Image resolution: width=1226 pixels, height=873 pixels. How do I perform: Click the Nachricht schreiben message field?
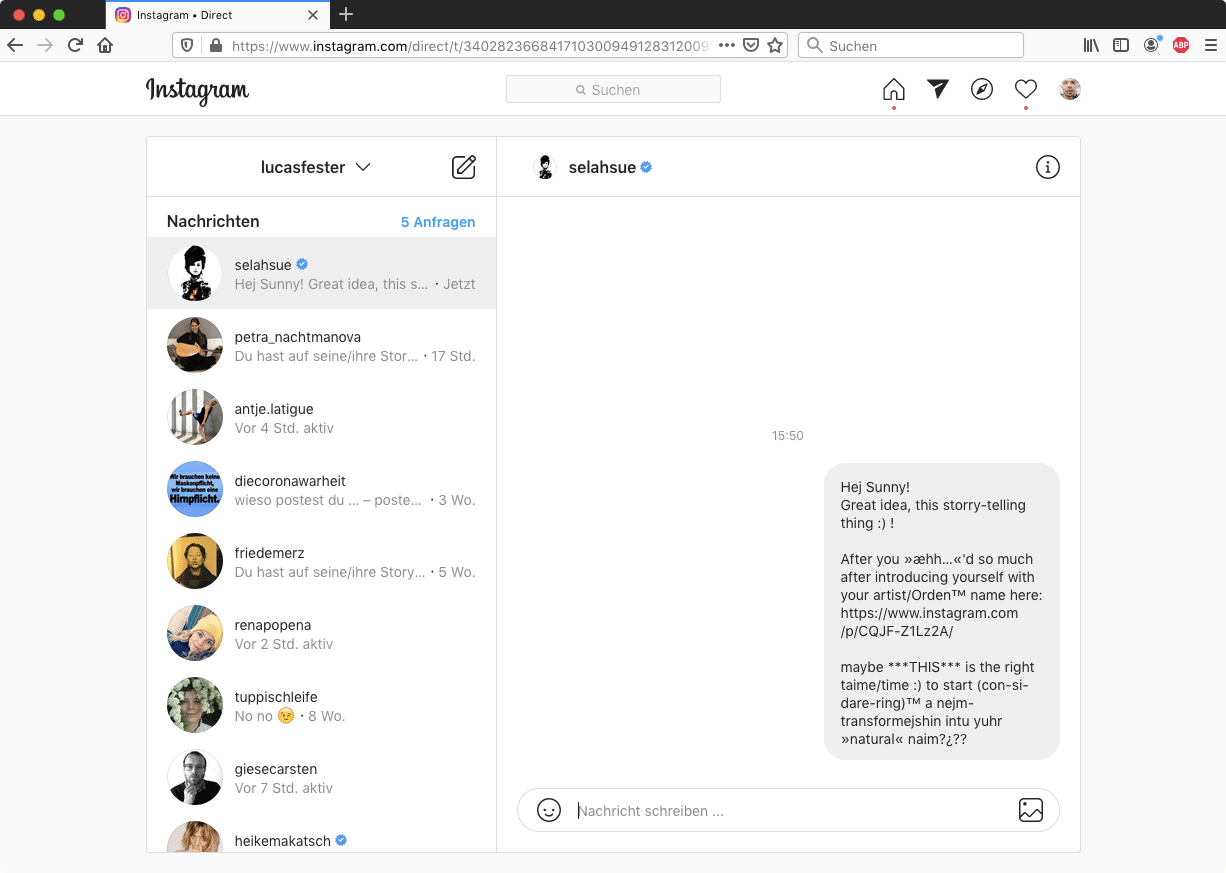(790, 811)
